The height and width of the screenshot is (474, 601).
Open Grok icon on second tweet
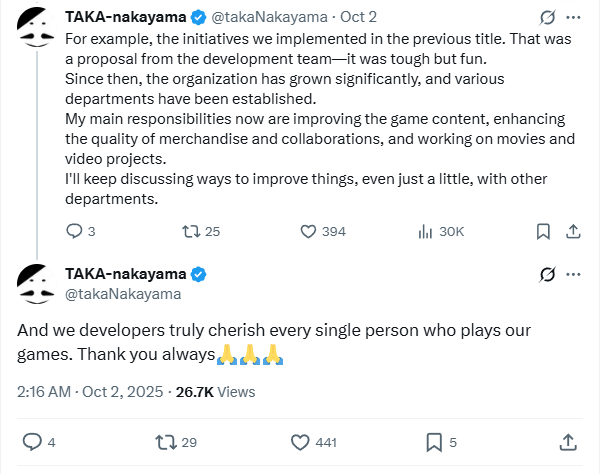click(x=547, y=274)
